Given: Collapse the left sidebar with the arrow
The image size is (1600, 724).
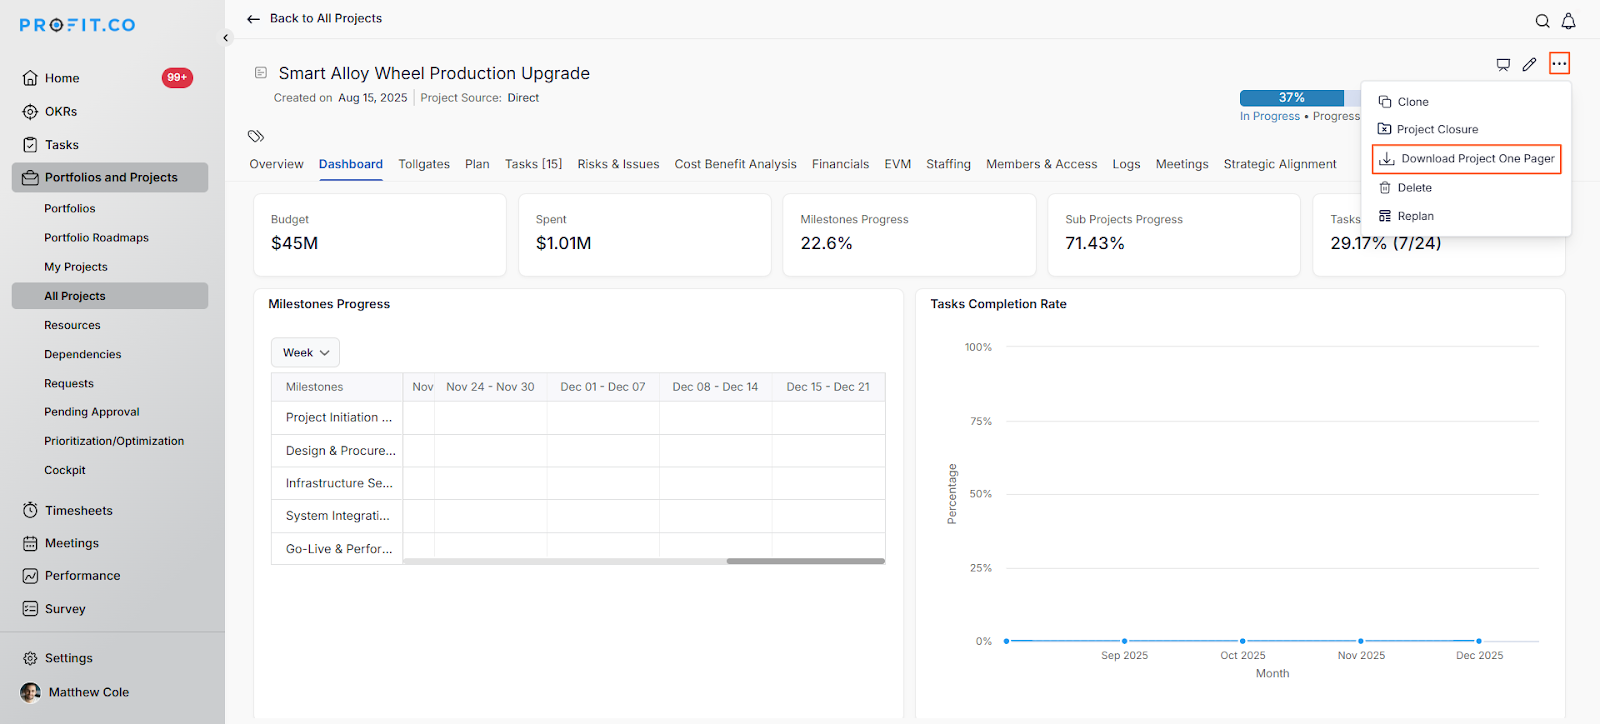Looking at the screenshot, I should coord(226,38).
